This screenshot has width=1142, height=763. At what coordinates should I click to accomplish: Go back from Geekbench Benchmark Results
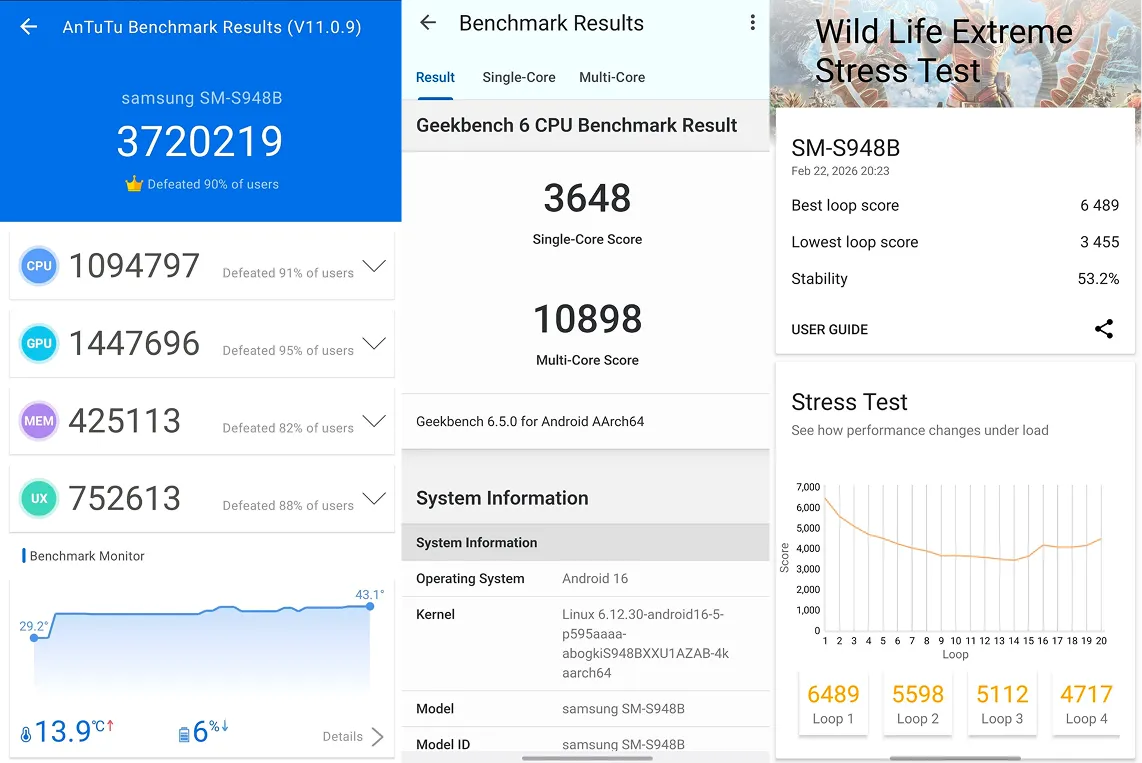point(428,23)
